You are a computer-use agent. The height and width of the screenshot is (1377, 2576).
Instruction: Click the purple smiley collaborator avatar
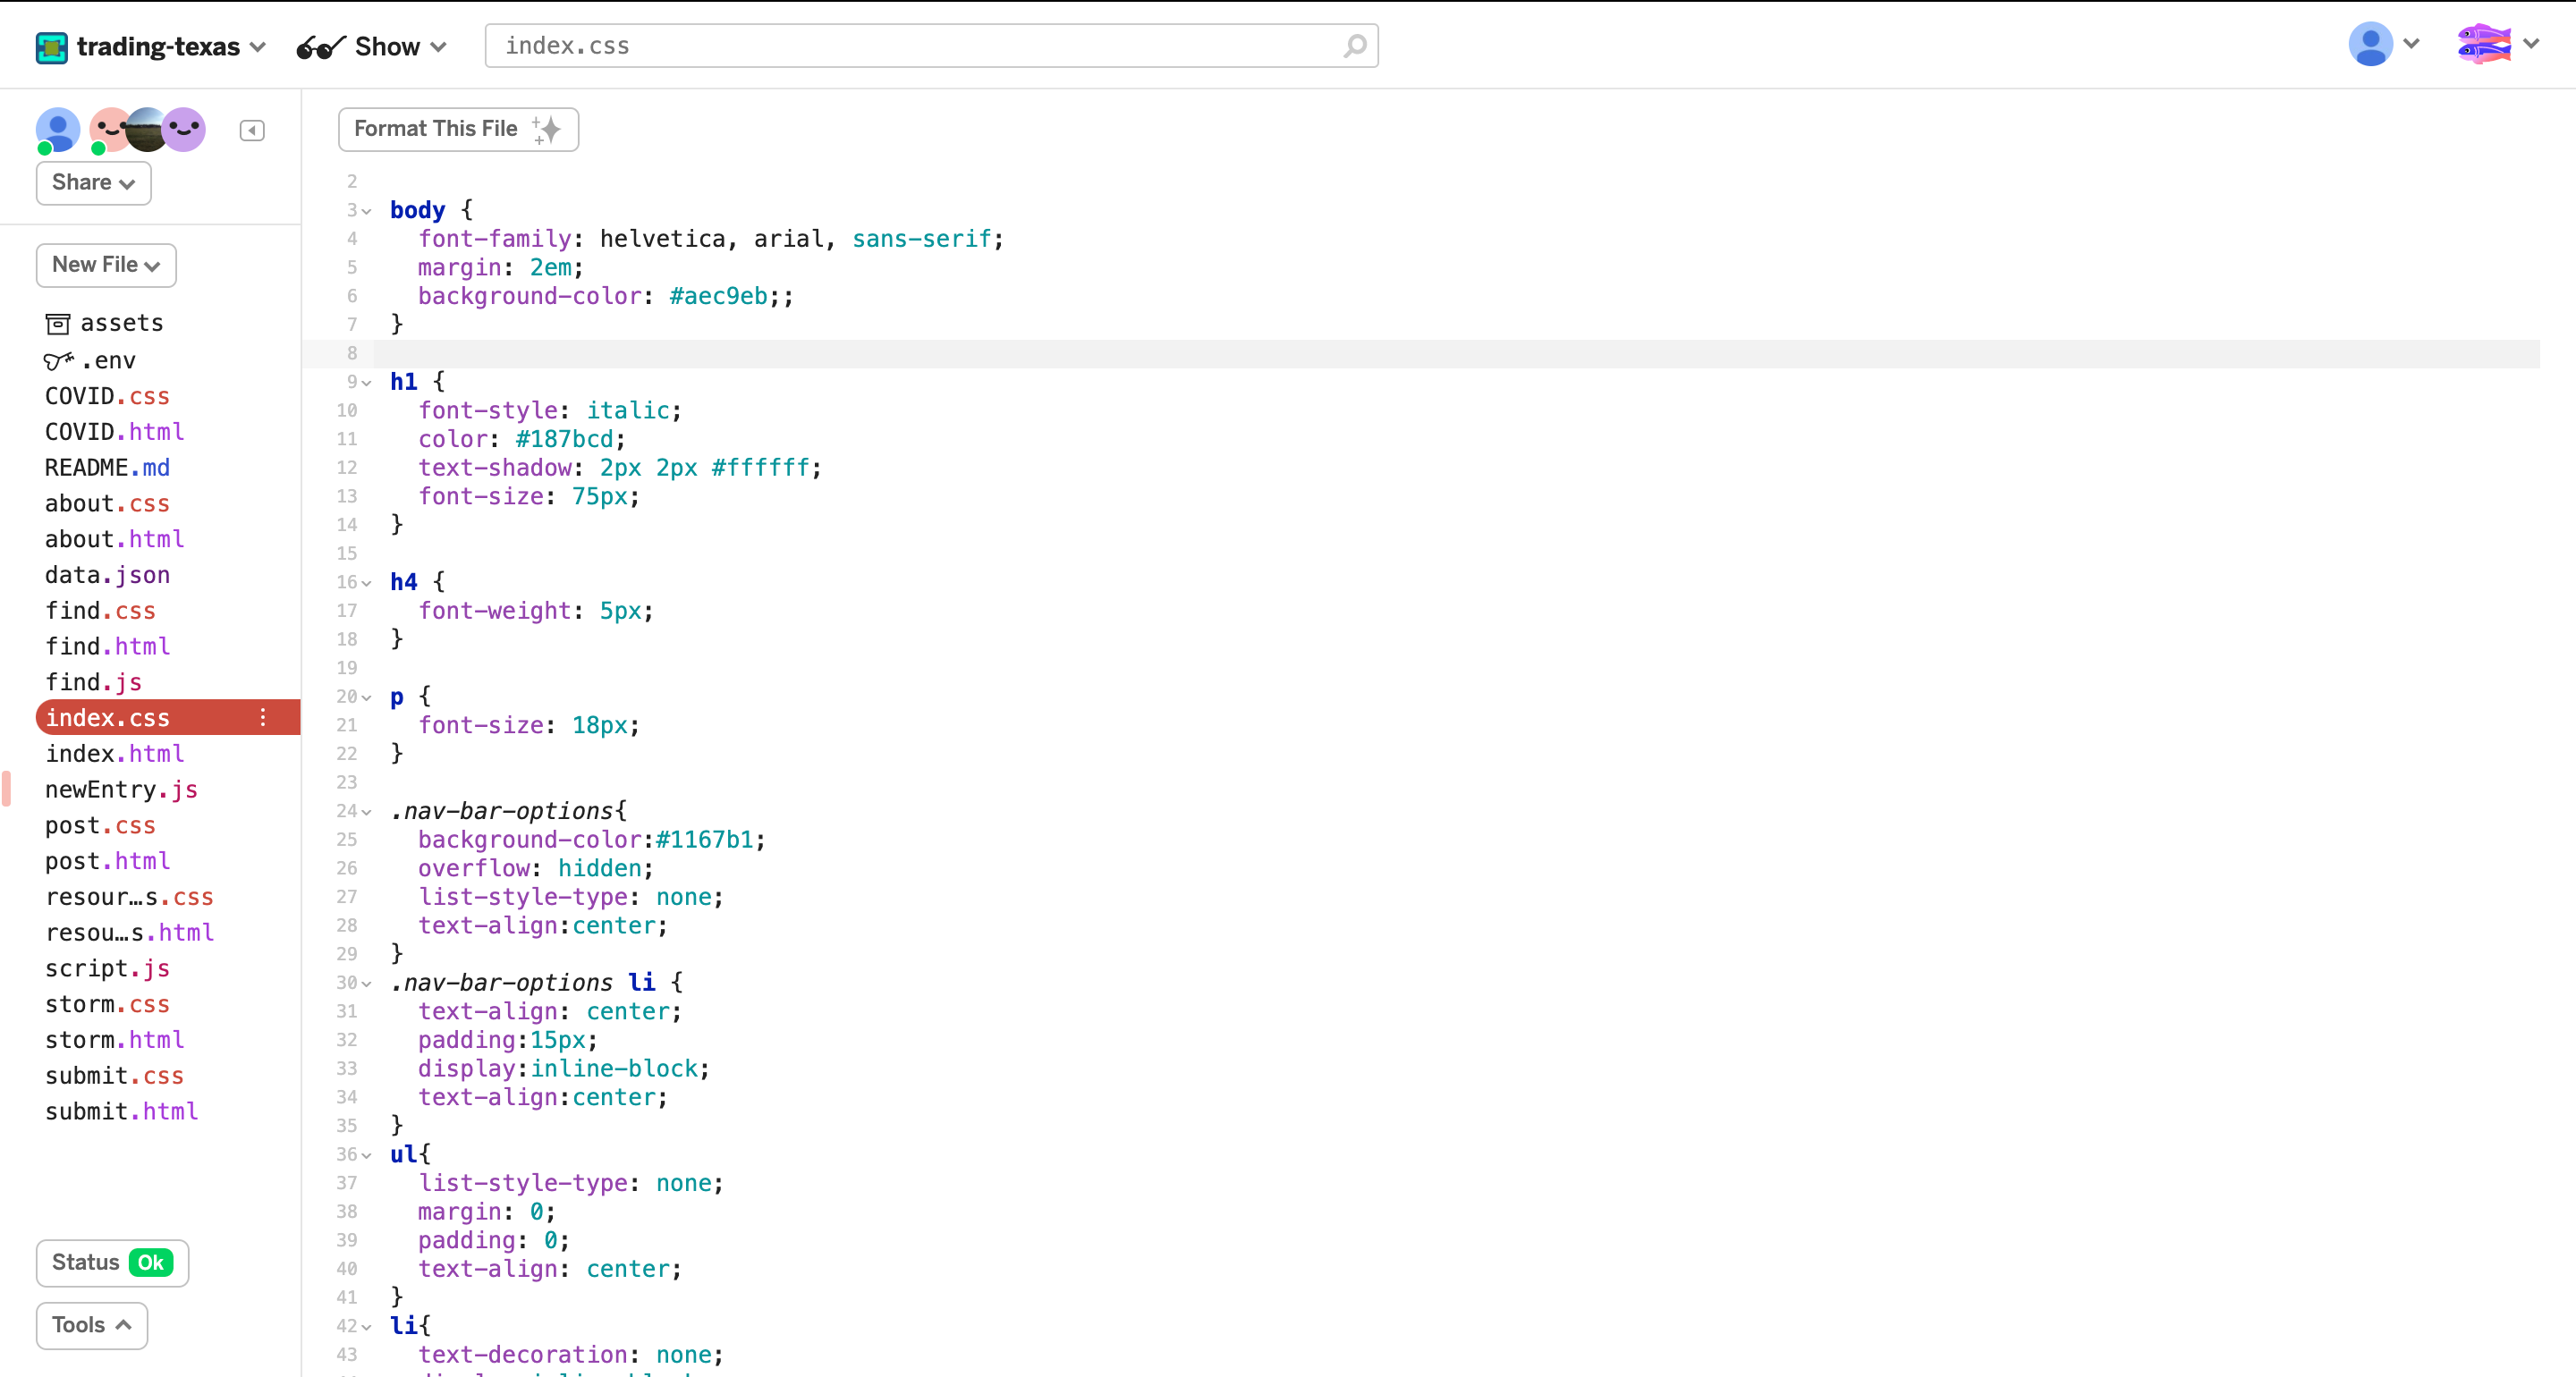[x=186, y=129]
